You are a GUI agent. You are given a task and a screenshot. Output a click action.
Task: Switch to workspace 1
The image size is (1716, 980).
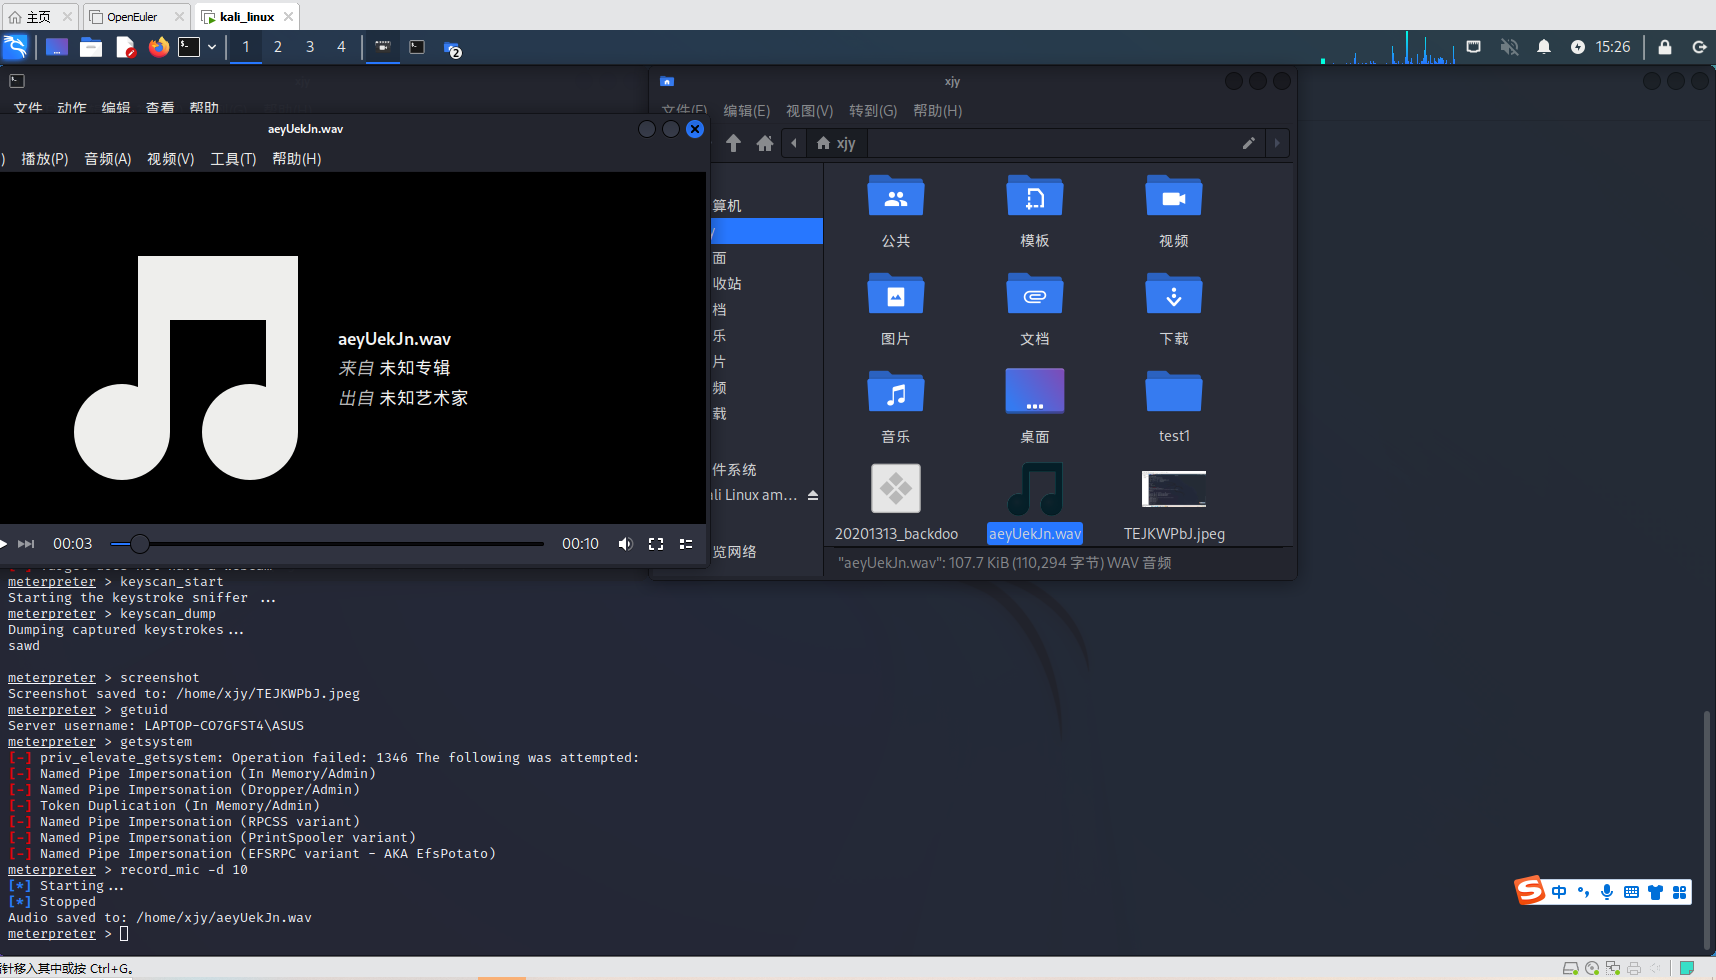point(246,47)
